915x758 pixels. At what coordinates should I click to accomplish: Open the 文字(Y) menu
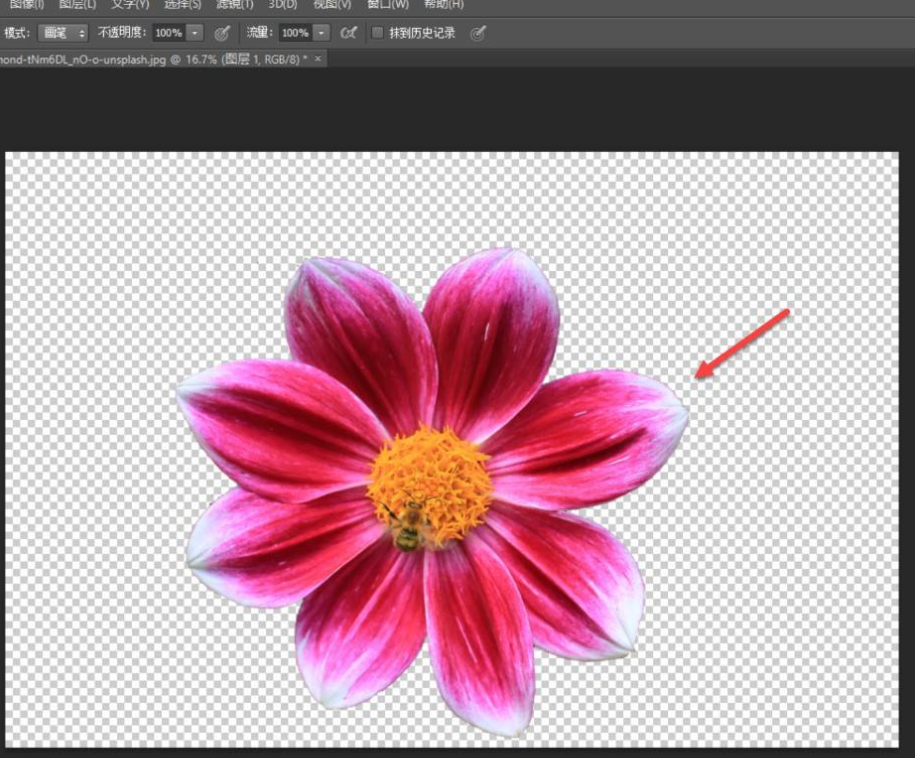130,4
